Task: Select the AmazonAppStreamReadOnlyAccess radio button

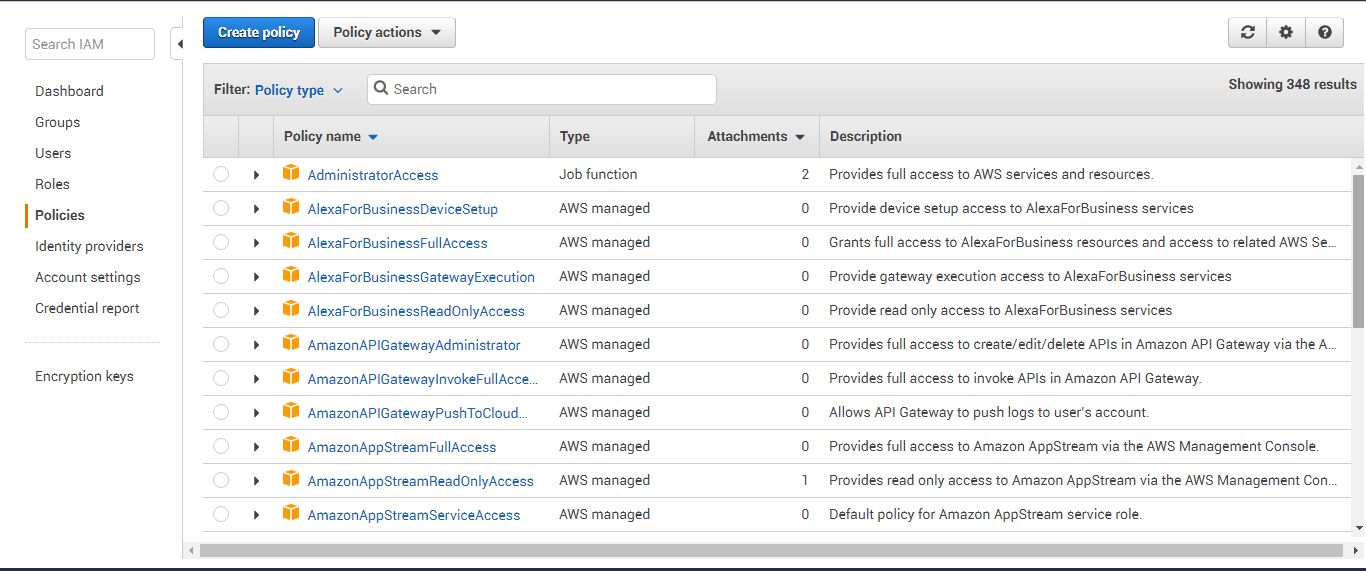Action: pos(221,480)
